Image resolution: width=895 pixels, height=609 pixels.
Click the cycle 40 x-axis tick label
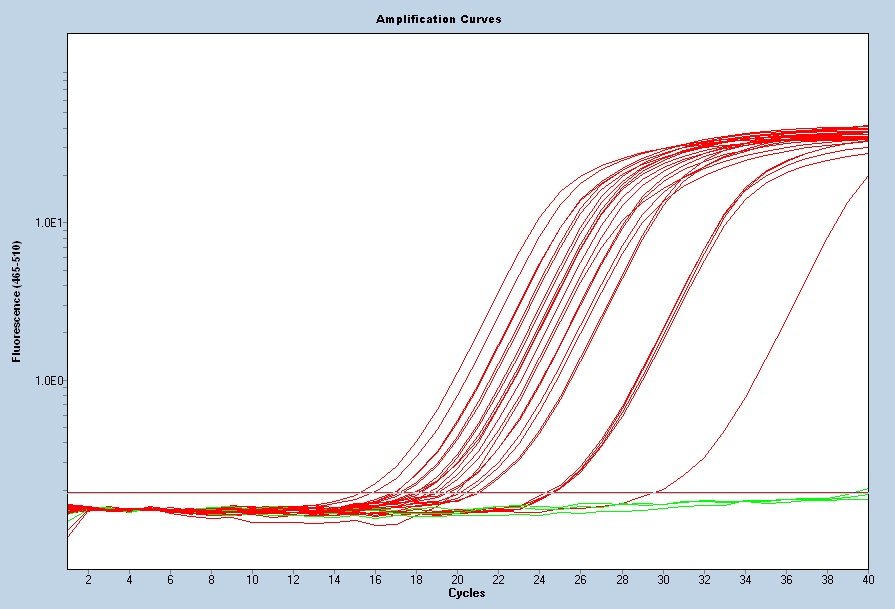pos(867,579)
